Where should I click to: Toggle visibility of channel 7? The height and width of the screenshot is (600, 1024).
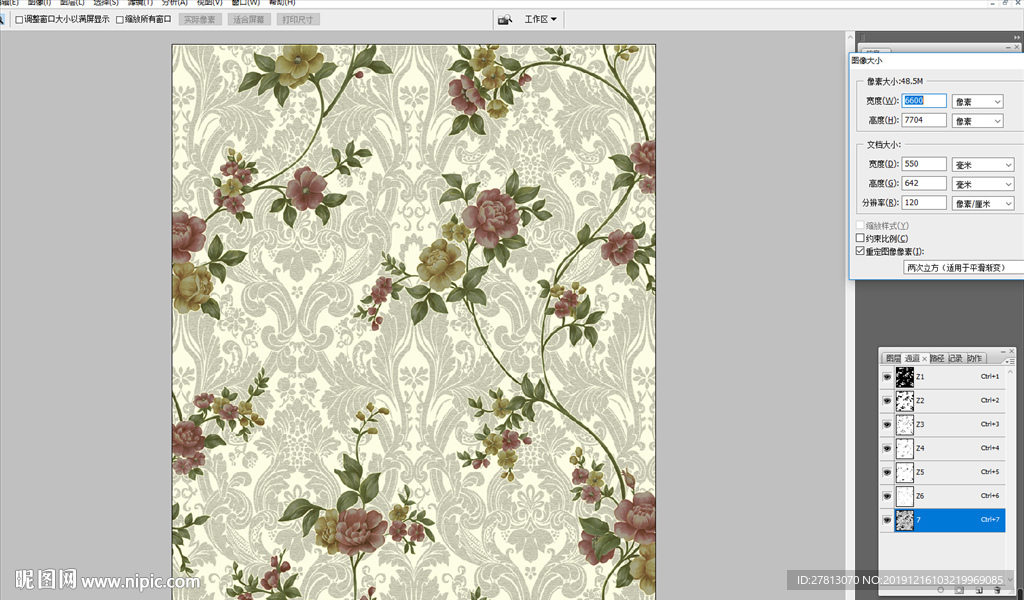(x=887, y=520)
